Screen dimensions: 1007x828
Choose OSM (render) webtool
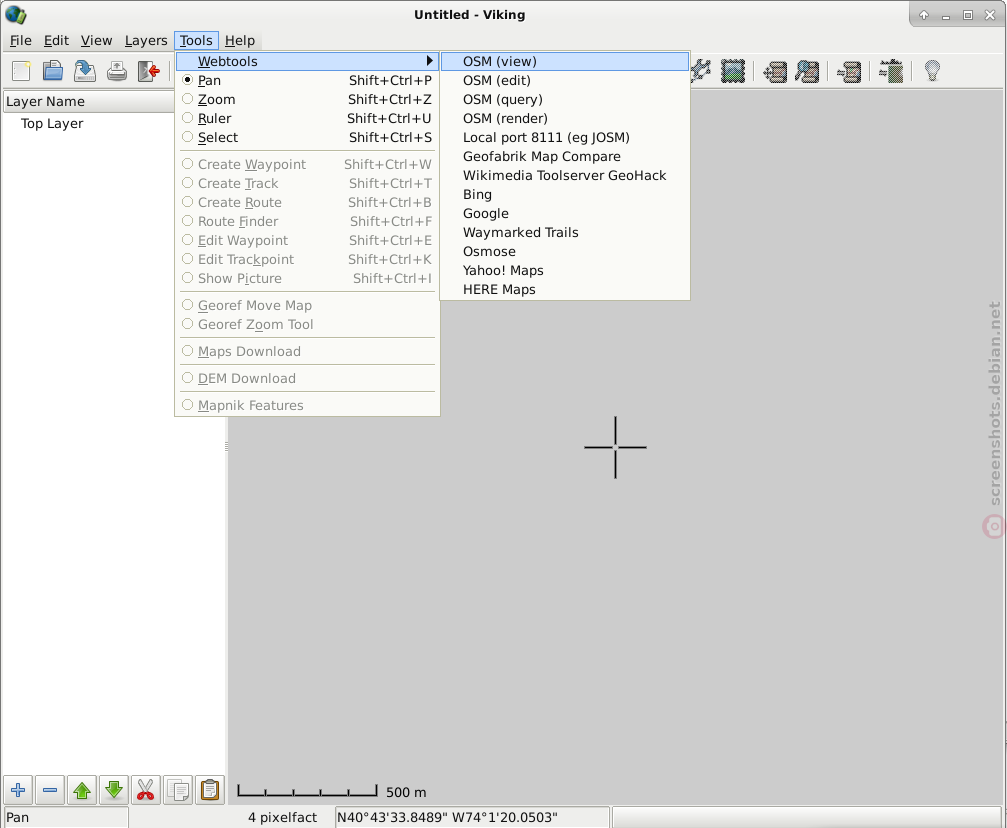click(x=565, y=118)
